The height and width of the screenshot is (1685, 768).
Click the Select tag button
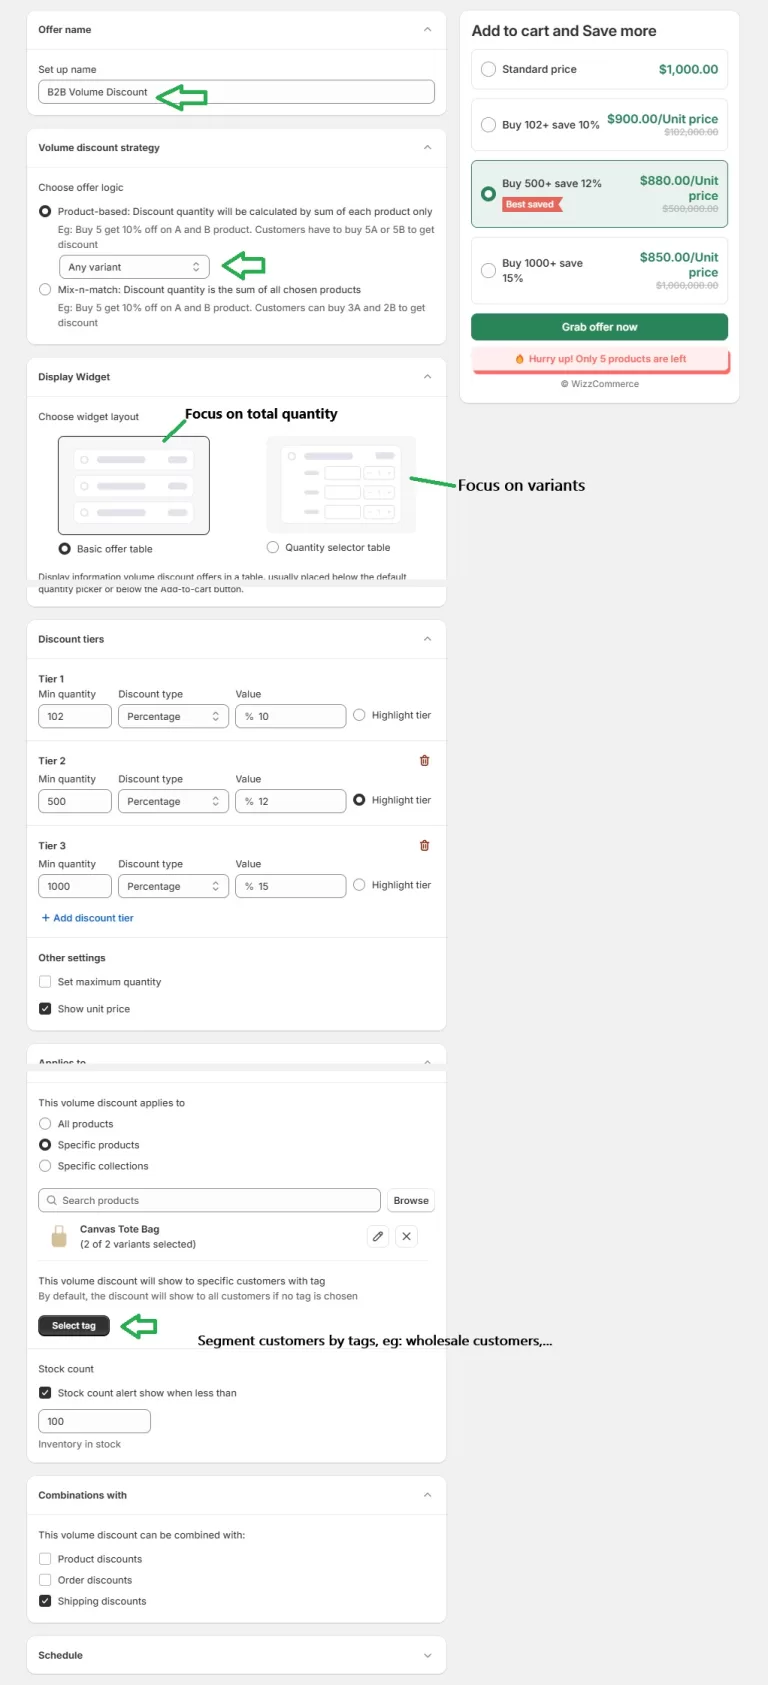(74, 1326)
